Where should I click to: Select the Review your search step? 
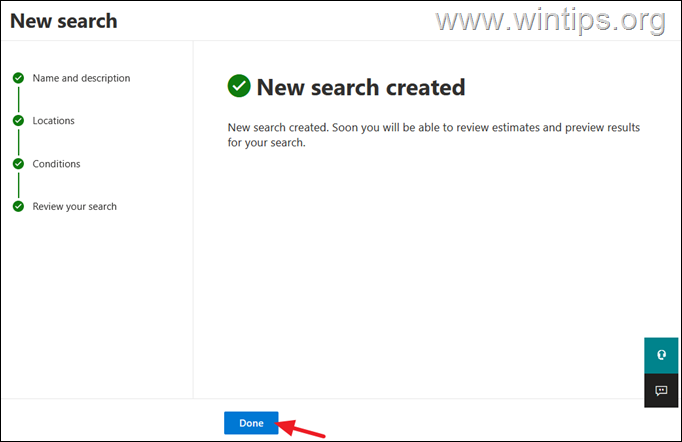(x=75, y=206)
